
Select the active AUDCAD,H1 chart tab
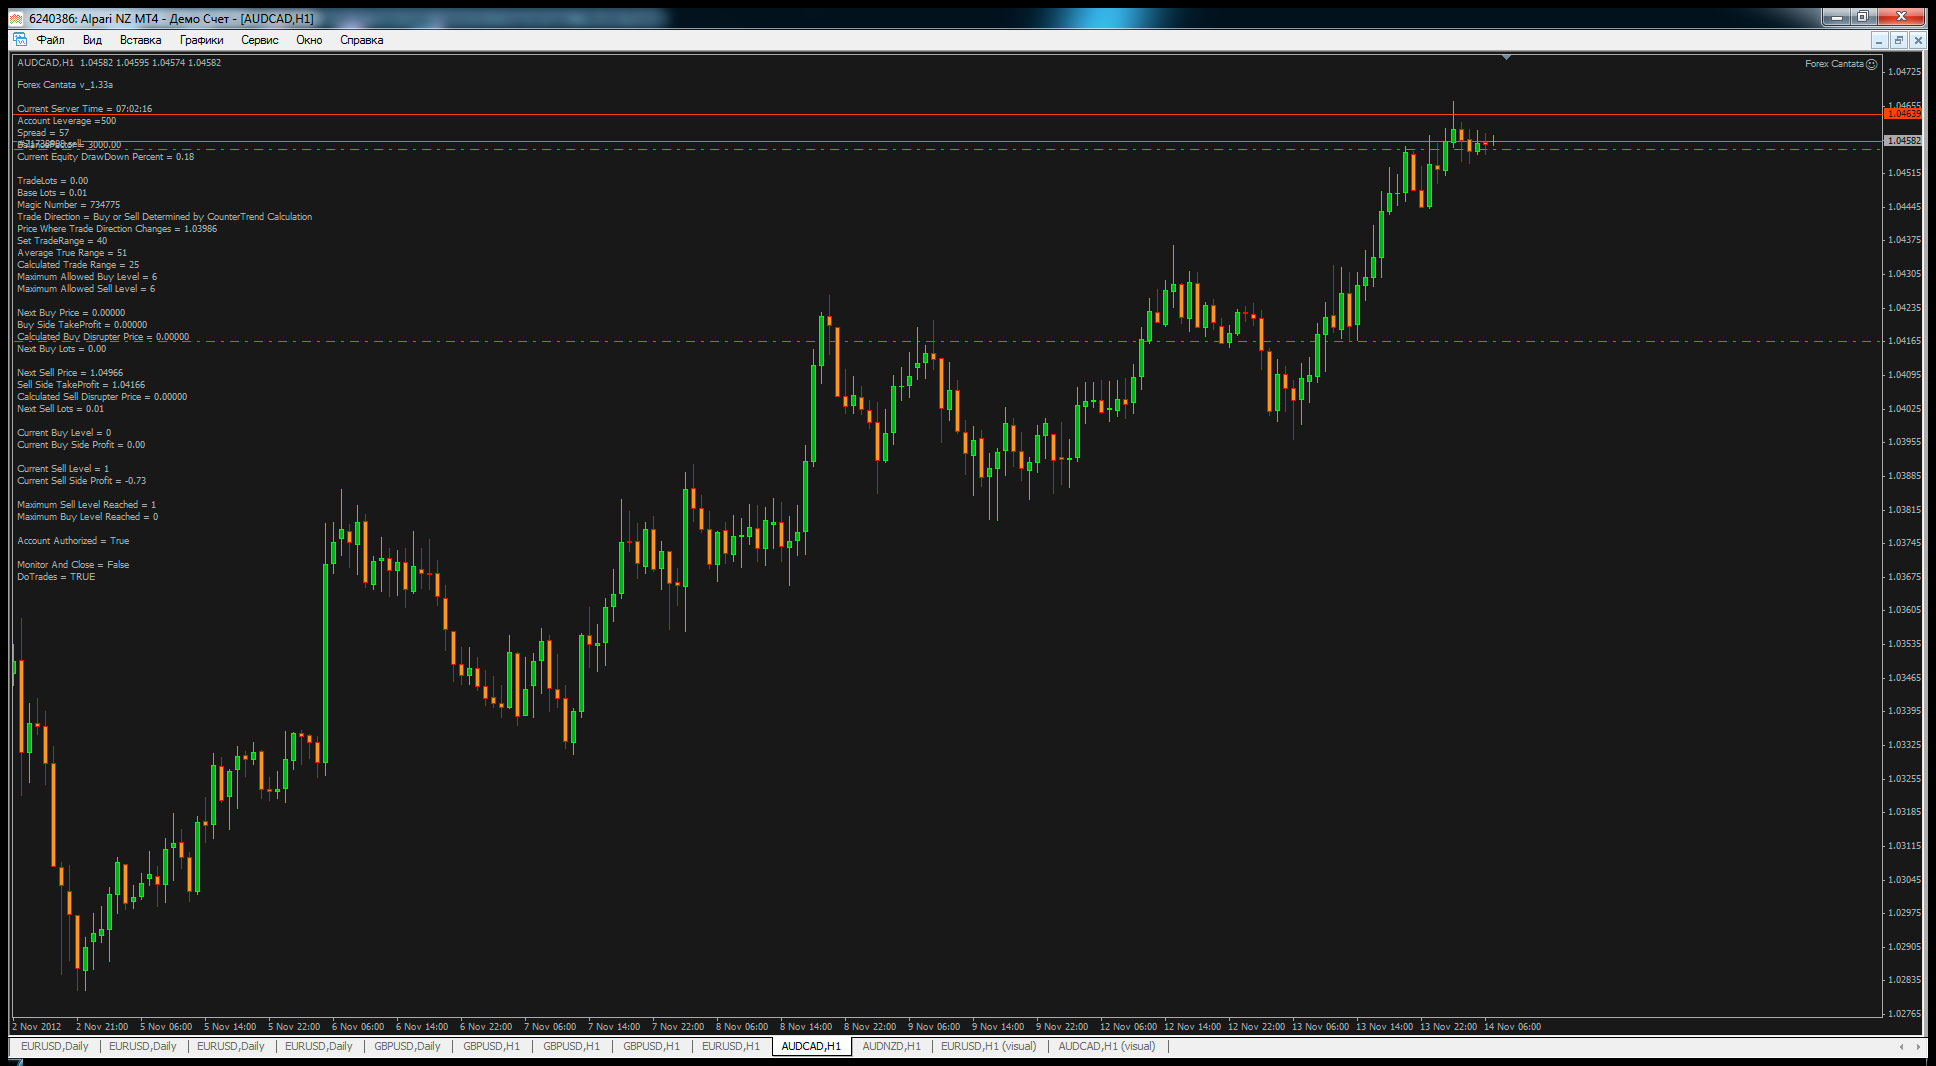coord(811,1046)
